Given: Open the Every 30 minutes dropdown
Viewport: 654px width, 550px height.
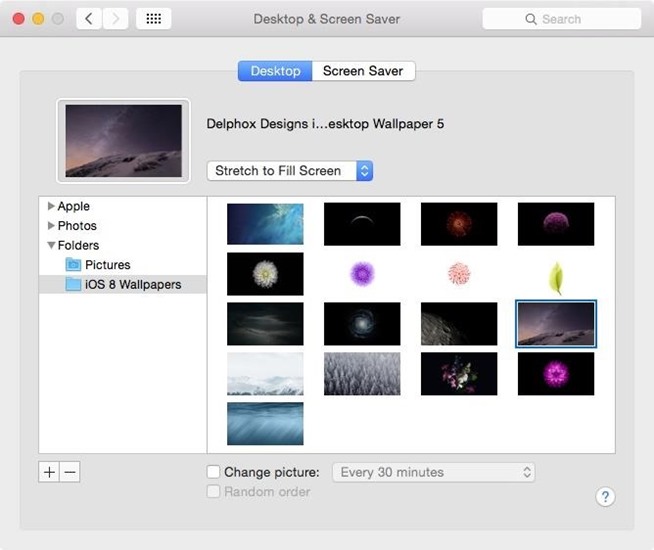Looking at the screenshot, I should tap(433, 472).
